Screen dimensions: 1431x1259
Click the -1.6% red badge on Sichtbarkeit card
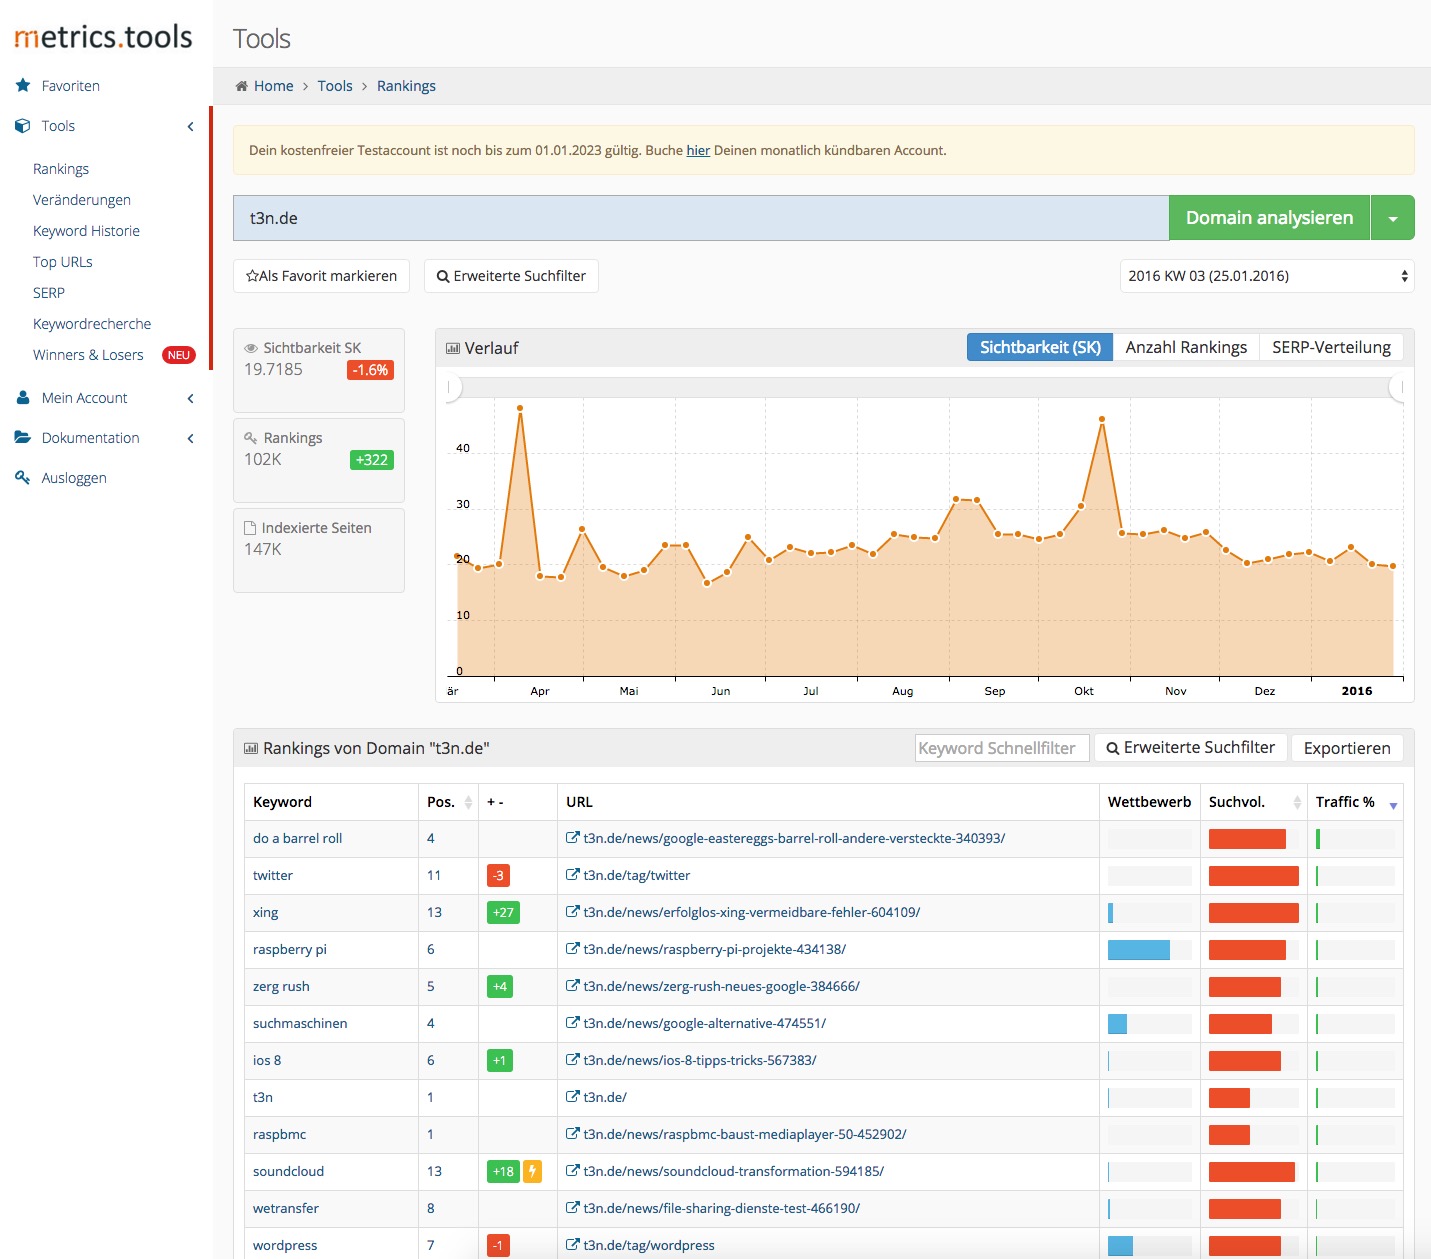370,370
